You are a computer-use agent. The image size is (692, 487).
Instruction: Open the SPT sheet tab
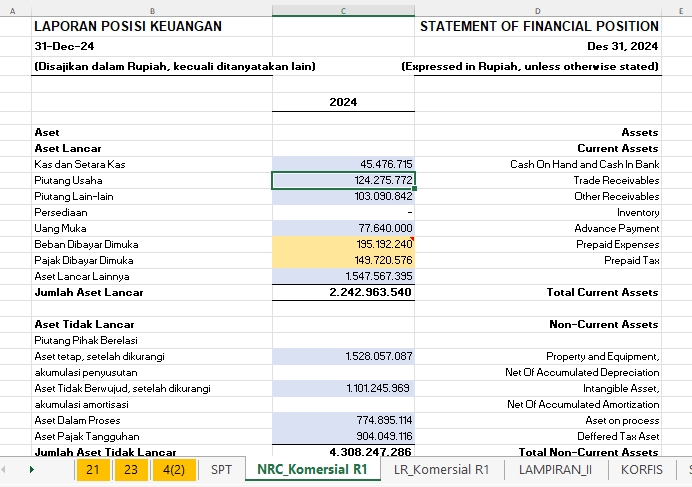(x=221, y=469)
